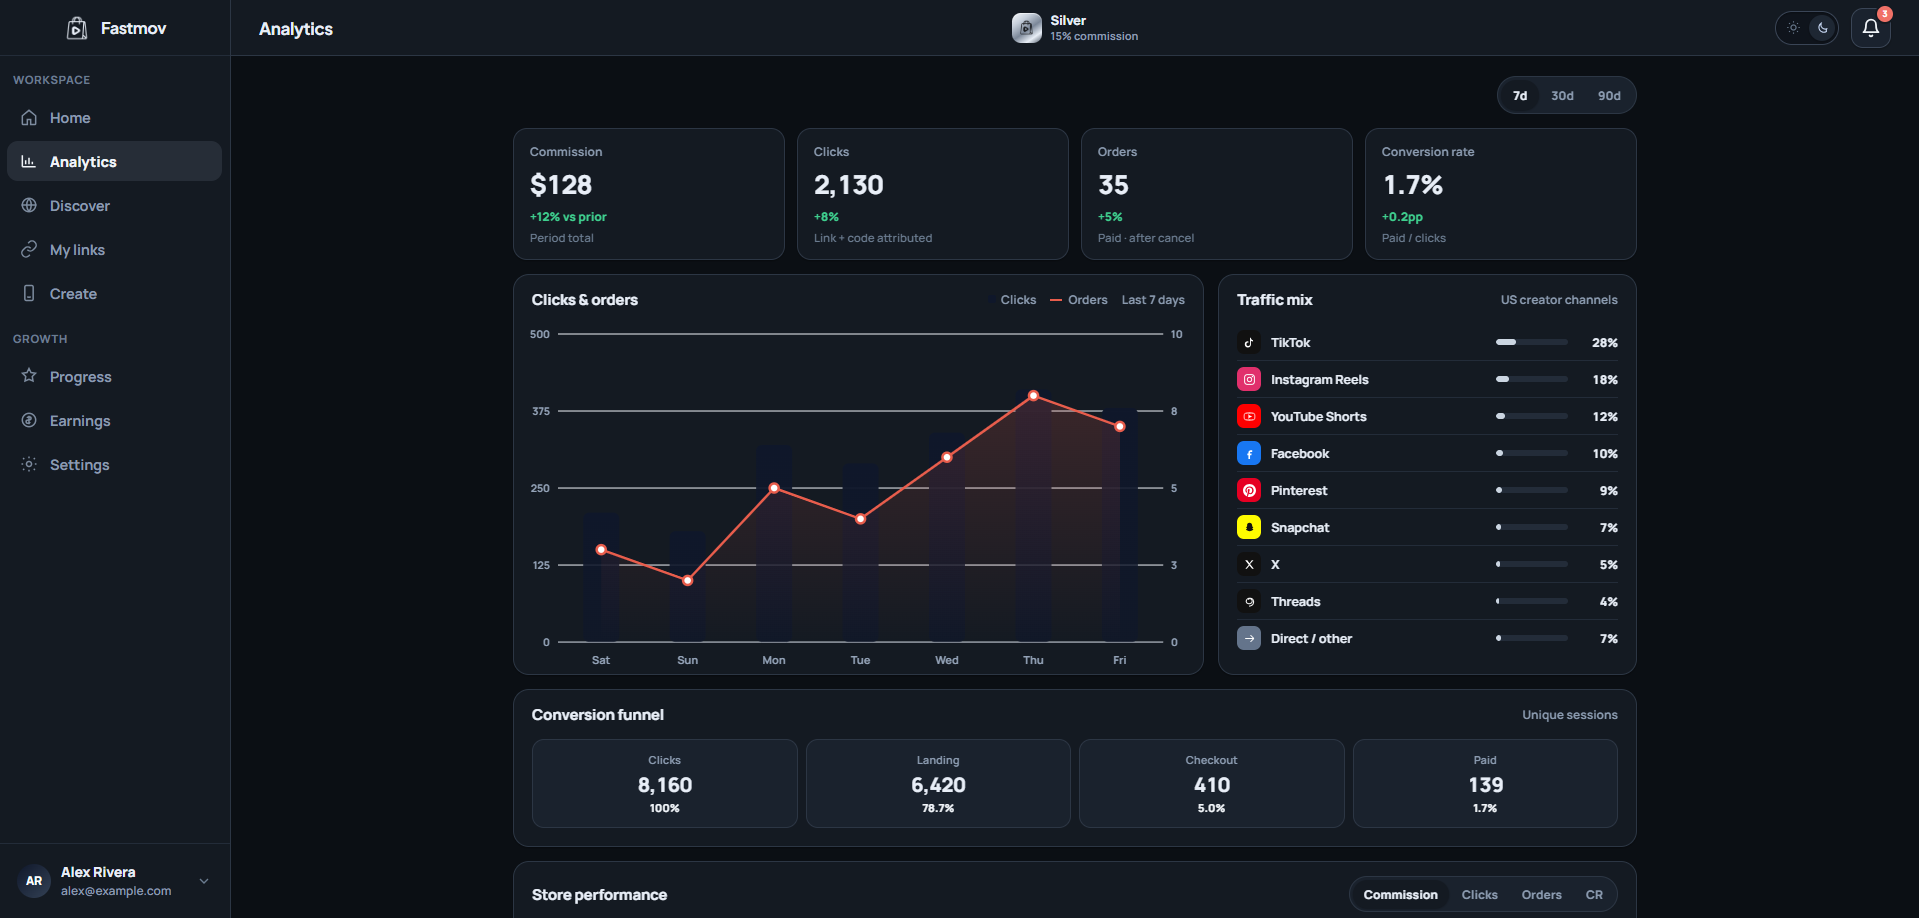This screenshot has height=918, width=1919.
Task: Expand the Alex Rivera account menu
Action: [204, 881]
